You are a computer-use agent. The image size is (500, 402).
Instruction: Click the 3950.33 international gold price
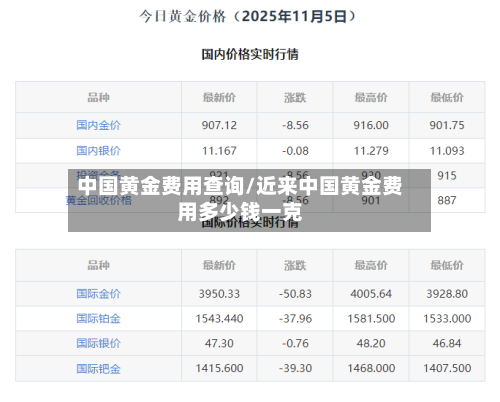click(x=219, y=294)
